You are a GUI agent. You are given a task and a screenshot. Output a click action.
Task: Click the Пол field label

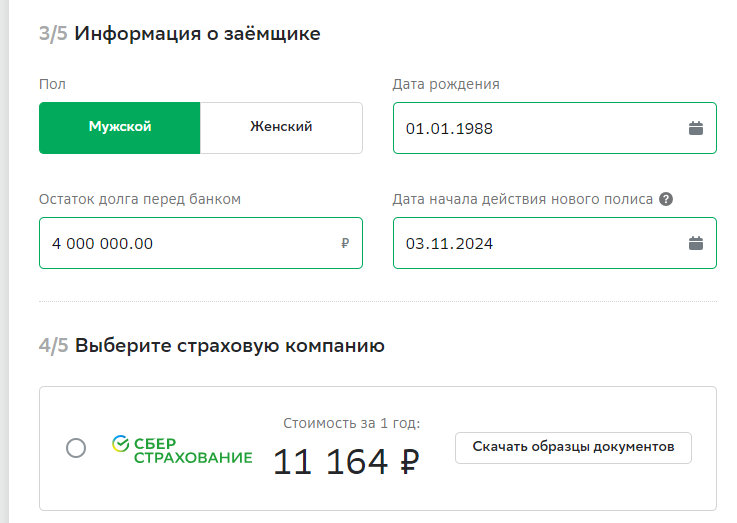tap(52, 84)
